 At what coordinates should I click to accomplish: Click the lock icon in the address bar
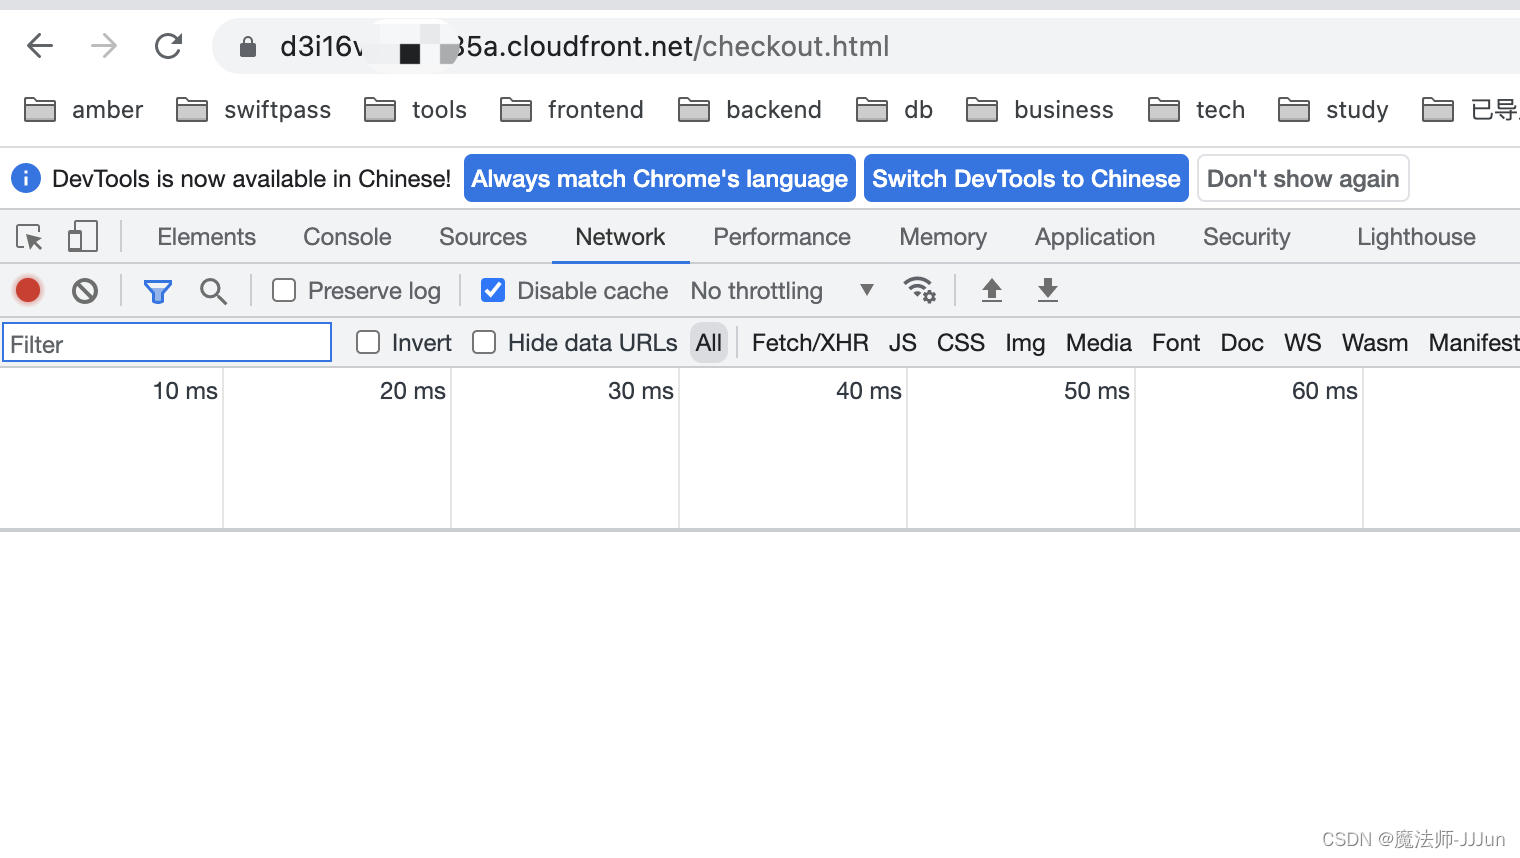point(248,47)
